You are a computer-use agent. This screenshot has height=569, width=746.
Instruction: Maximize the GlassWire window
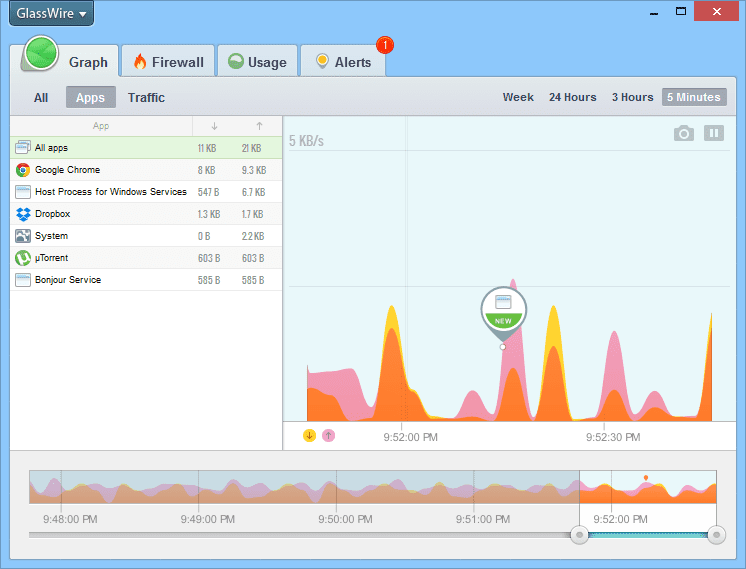pyautogui.click(x=681, y=11)
